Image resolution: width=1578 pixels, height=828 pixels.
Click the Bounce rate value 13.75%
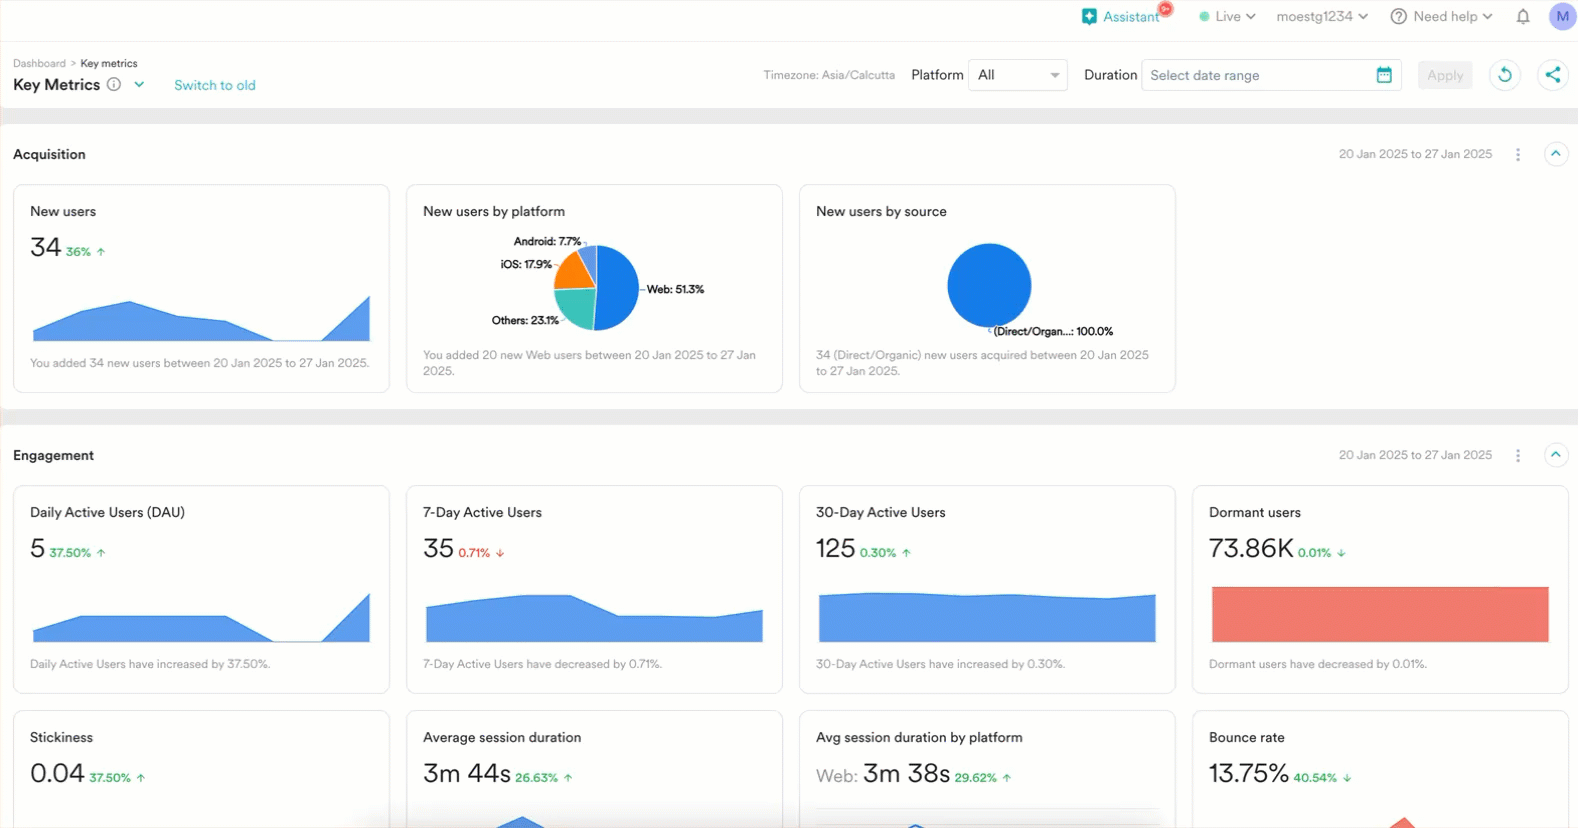pyautogui.click(x=1249, y=773)
